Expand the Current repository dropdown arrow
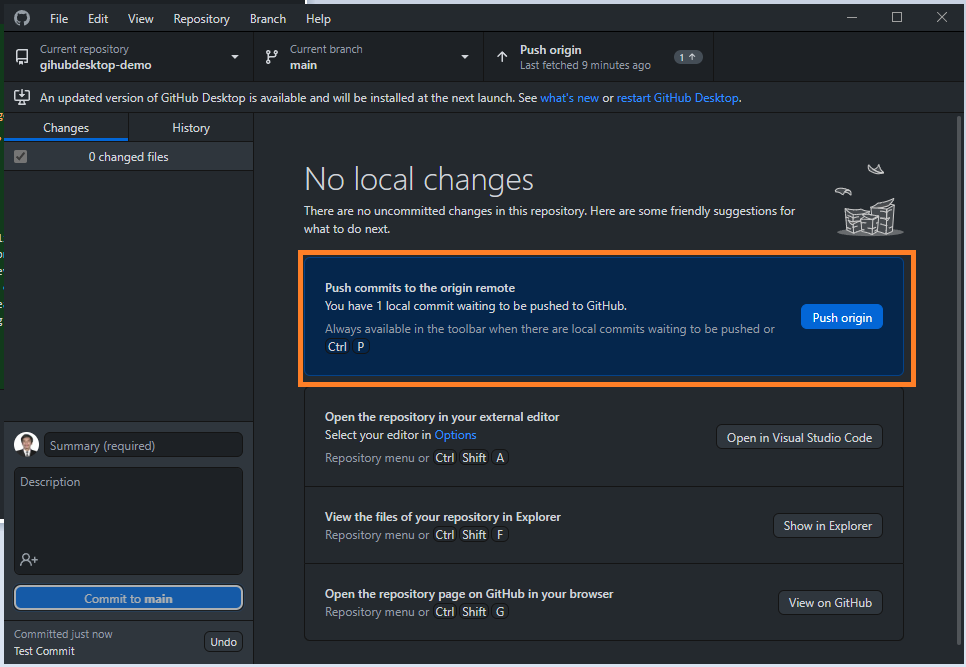Viewport: 966px width, 667px height. (235, 57)
